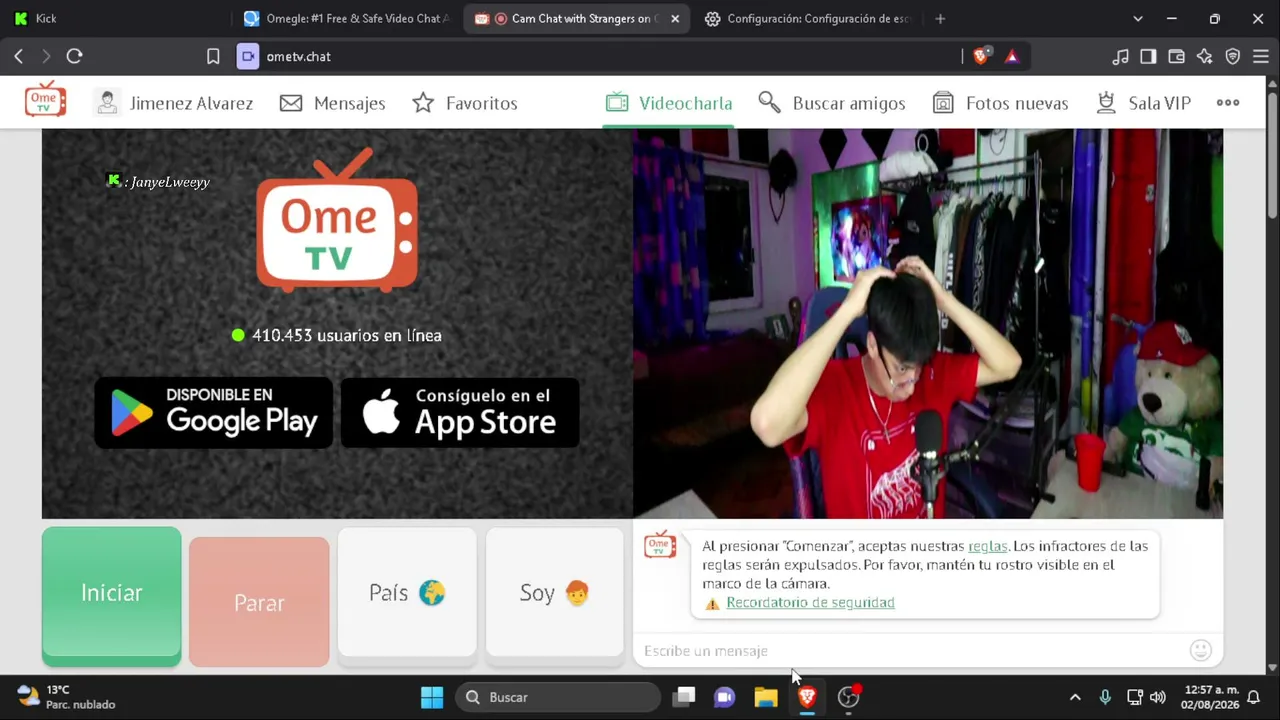Click the Brave Rewards triangle icon
This screenshot has height=720, width=1280.
[1012, 57]
